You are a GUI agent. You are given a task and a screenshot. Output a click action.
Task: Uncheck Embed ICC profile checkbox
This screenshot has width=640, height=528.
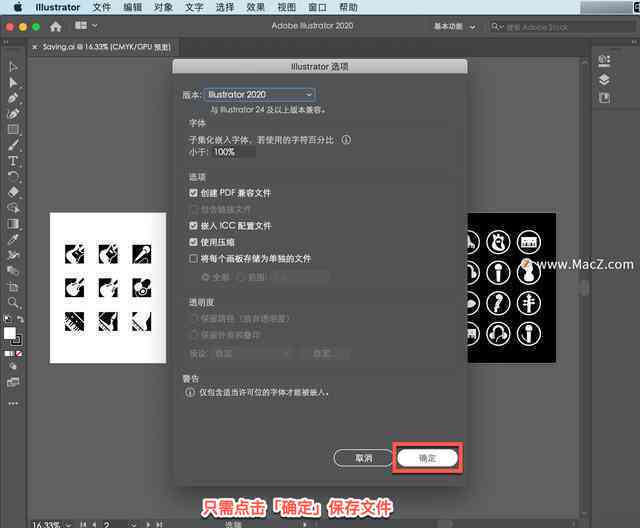[x=193, y=226]
